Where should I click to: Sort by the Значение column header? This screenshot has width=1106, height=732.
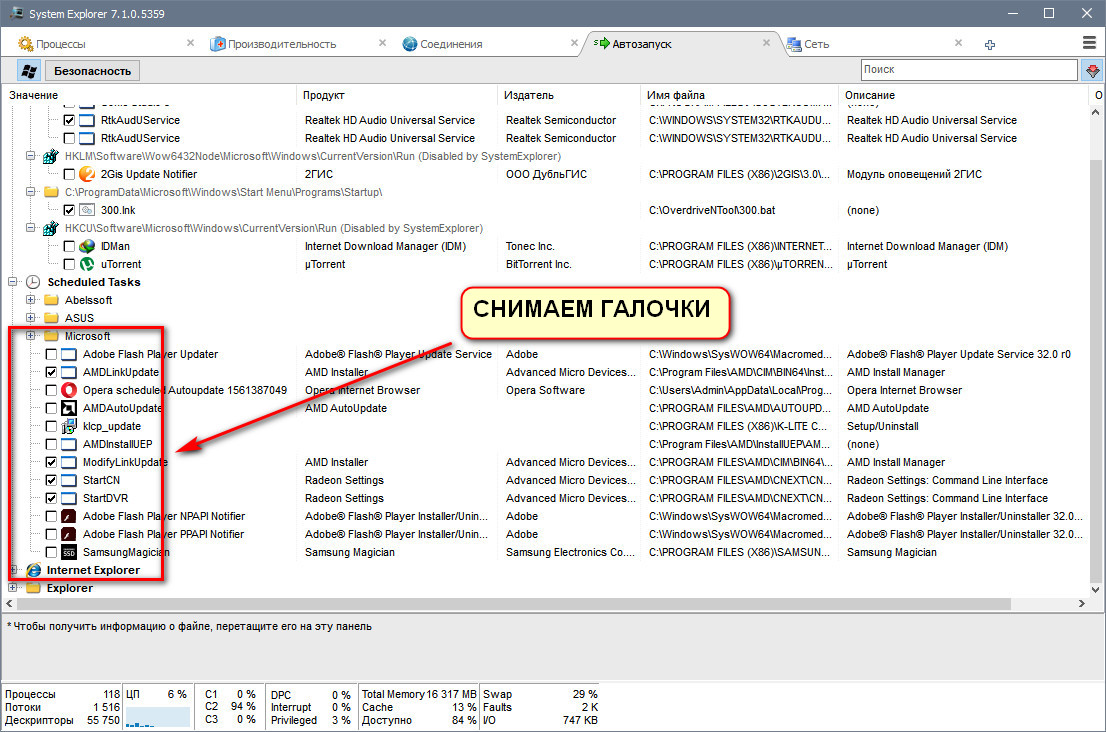coord(150,95)
